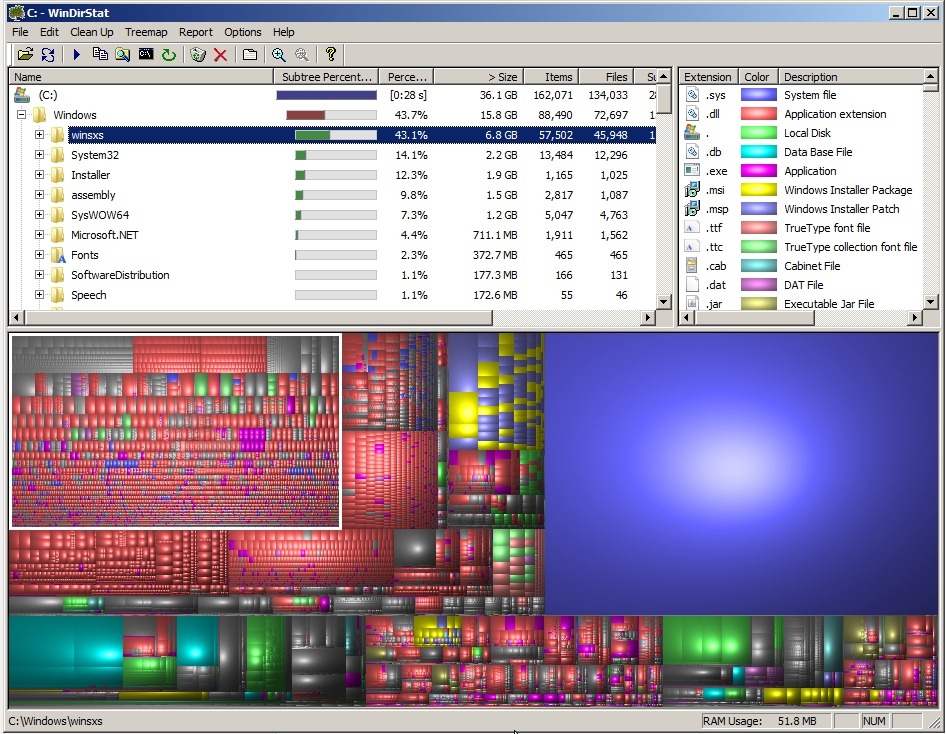Click the .exe file type icon
This screenshot has width=946, height=734.
pyautogui.click(x=692, y=171)
